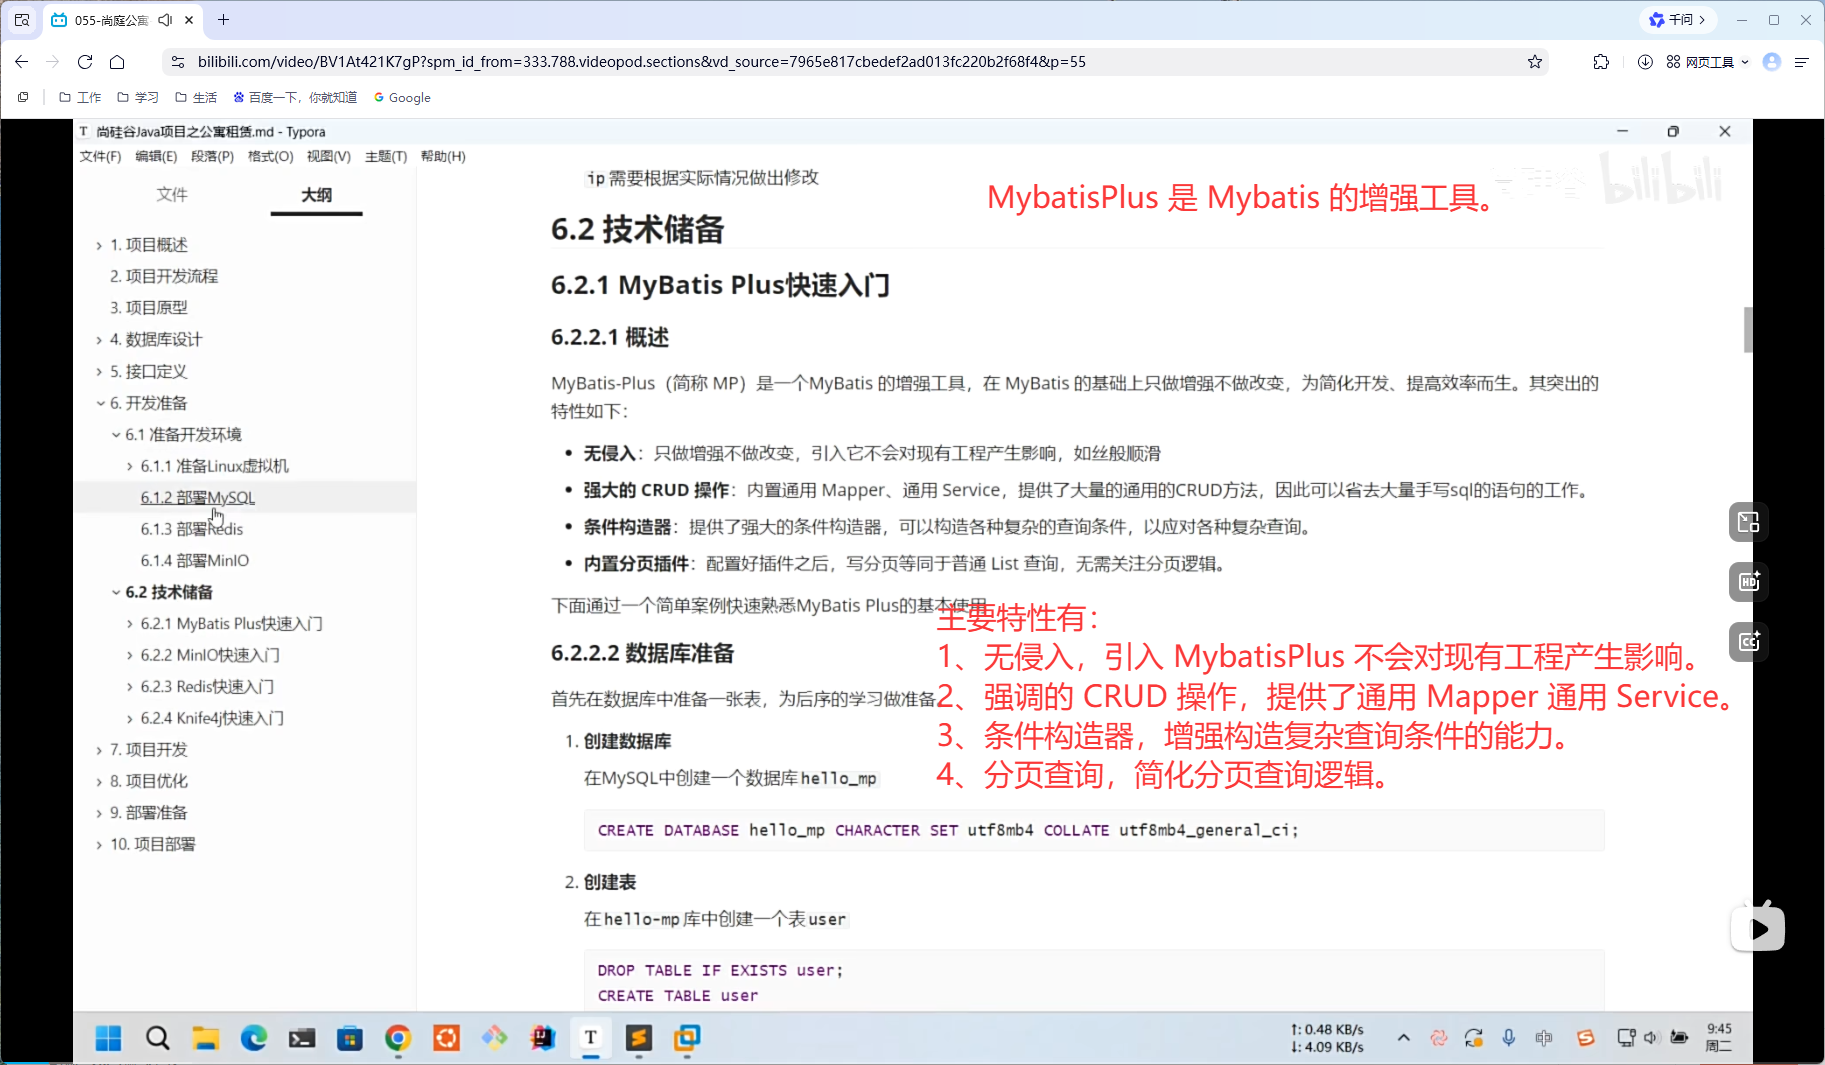
Task: Open Google bookmark
Action: 402,97
